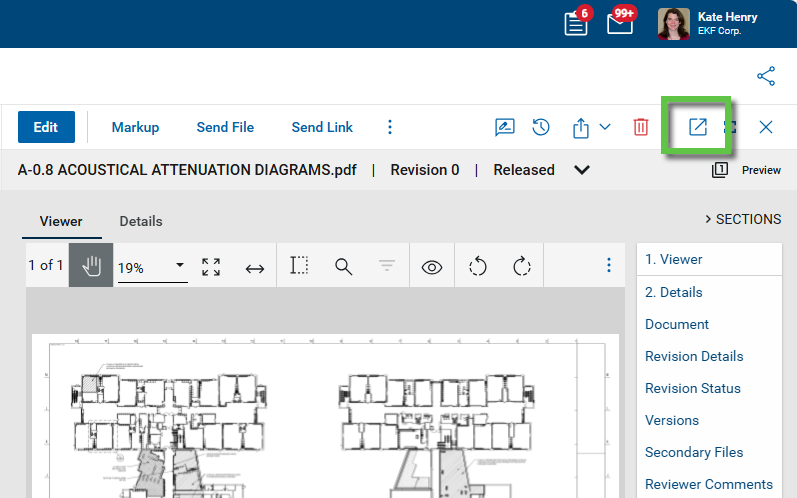Rotate the drawing counterclockwise

coord(477,266)
